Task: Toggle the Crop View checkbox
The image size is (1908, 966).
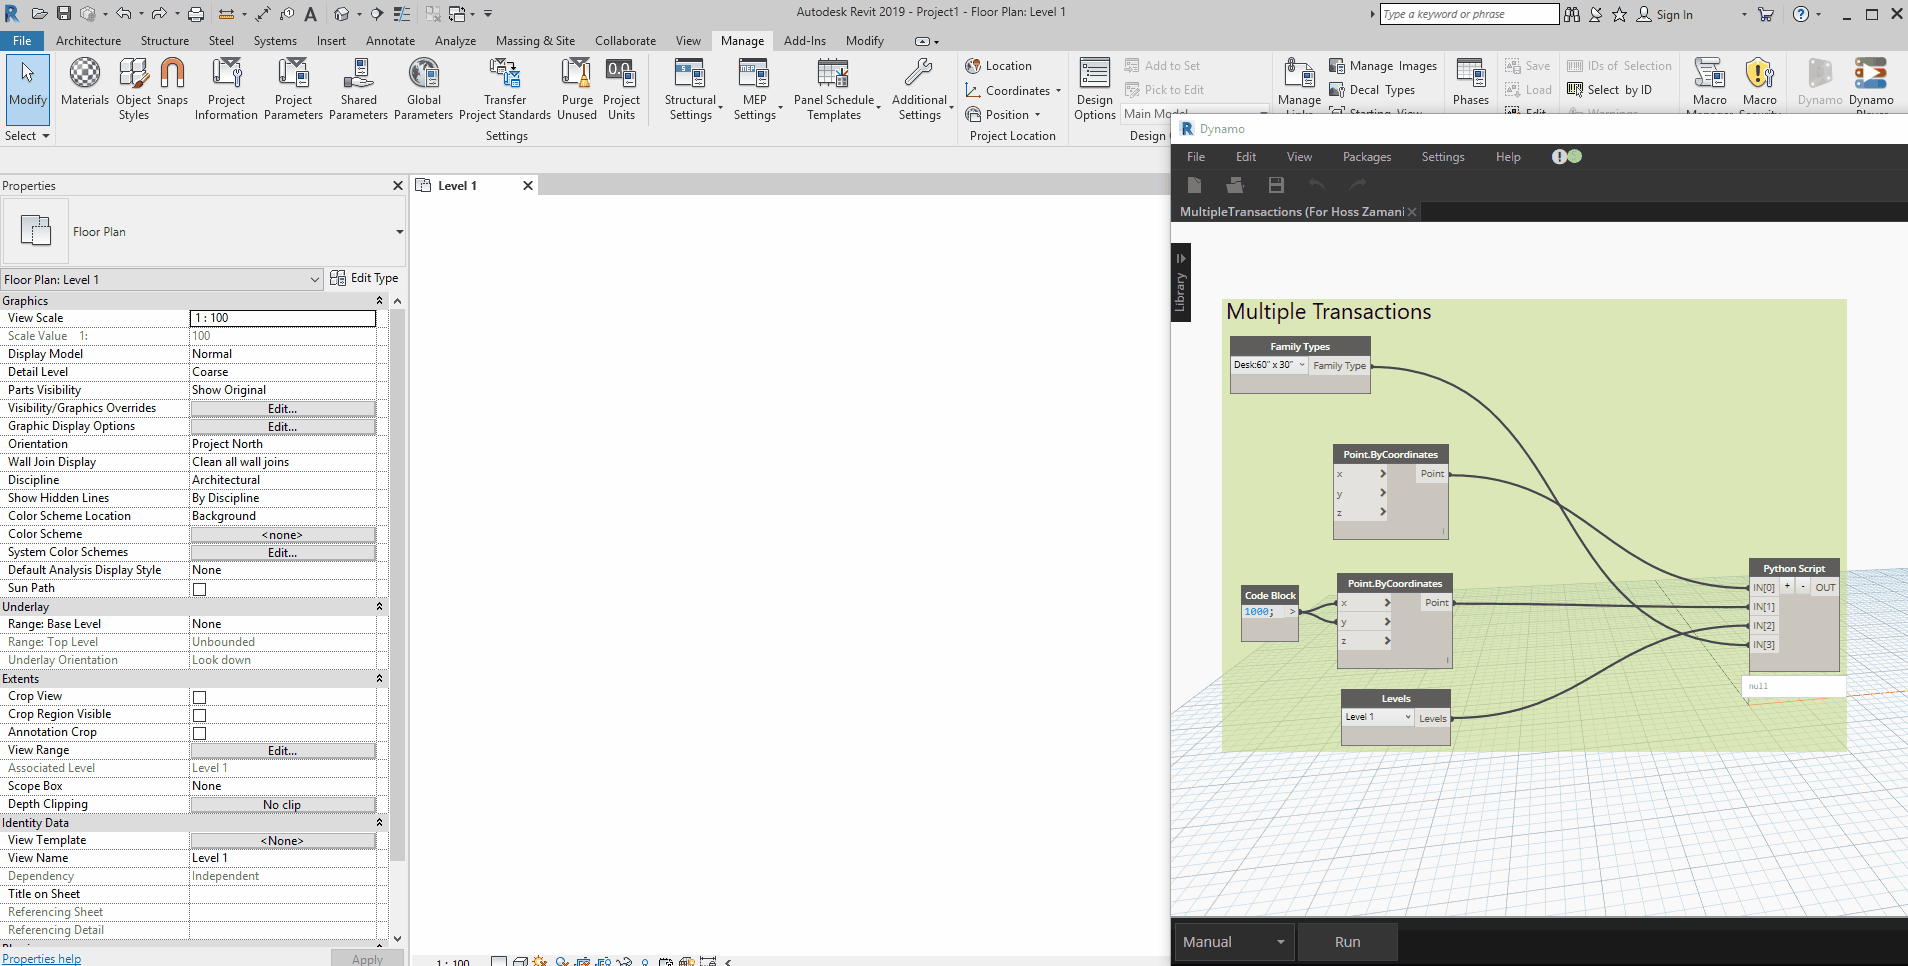Action: [x=199, y=697]
